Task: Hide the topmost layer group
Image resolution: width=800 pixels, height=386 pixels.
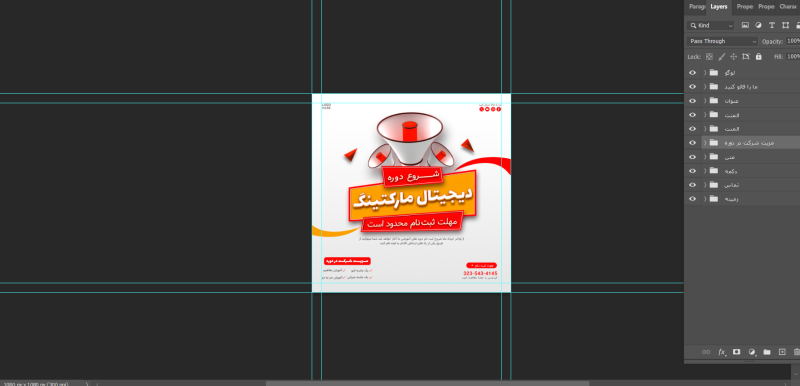Action: tap(692, 73)
